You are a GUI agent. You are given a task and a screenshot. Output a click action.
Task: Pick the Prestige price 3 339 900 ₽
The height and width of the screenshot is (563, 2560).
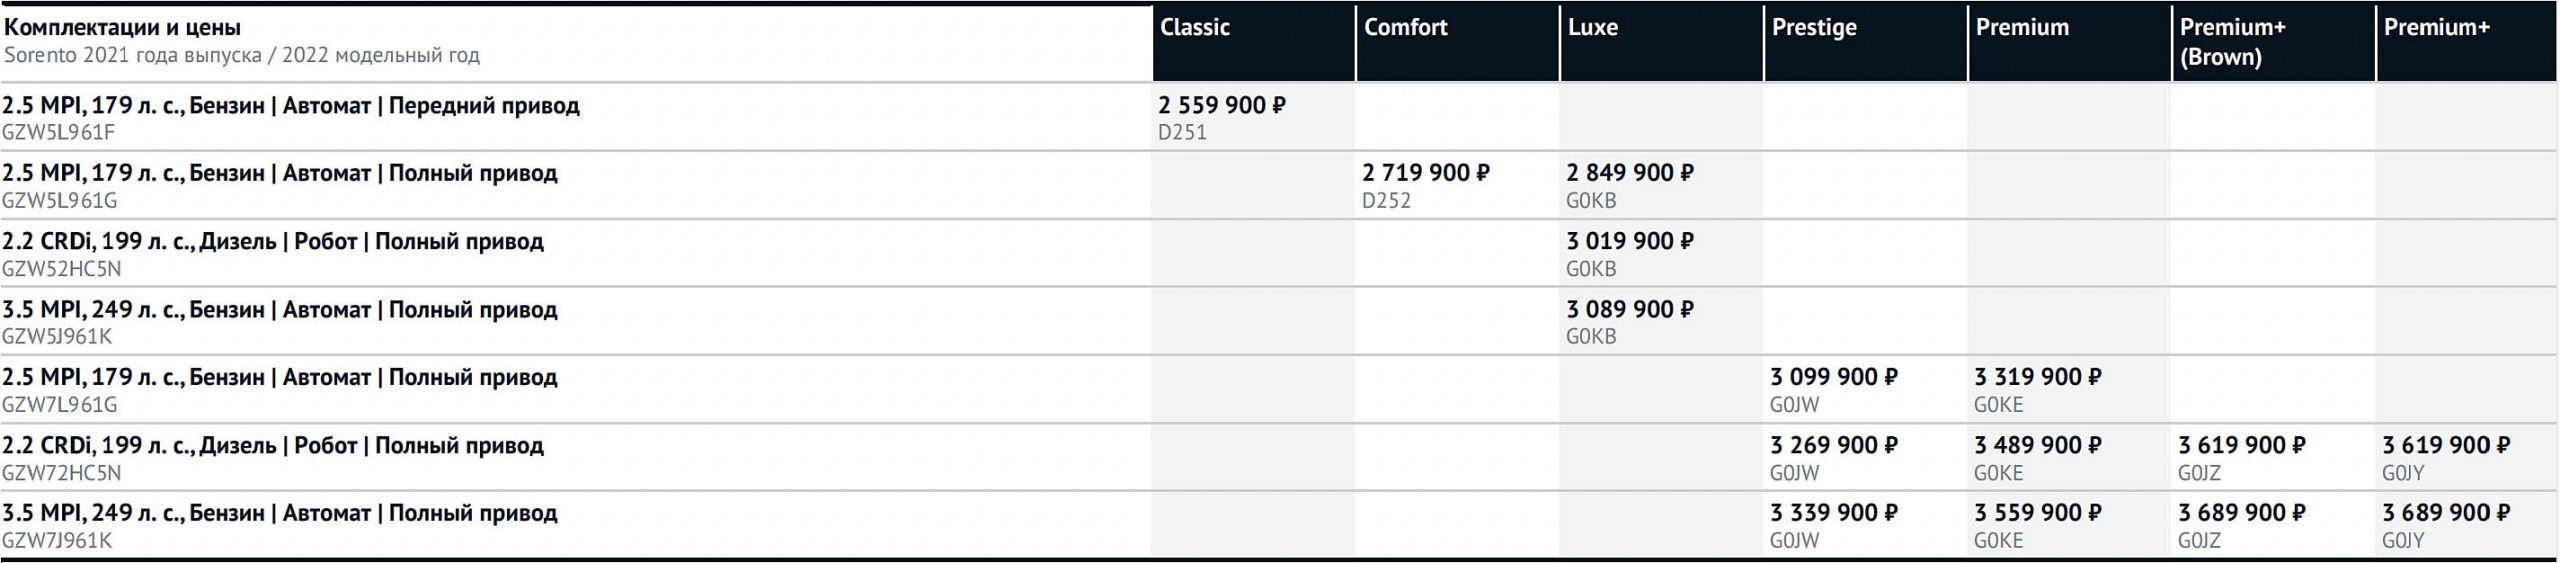pos(1833,513)
